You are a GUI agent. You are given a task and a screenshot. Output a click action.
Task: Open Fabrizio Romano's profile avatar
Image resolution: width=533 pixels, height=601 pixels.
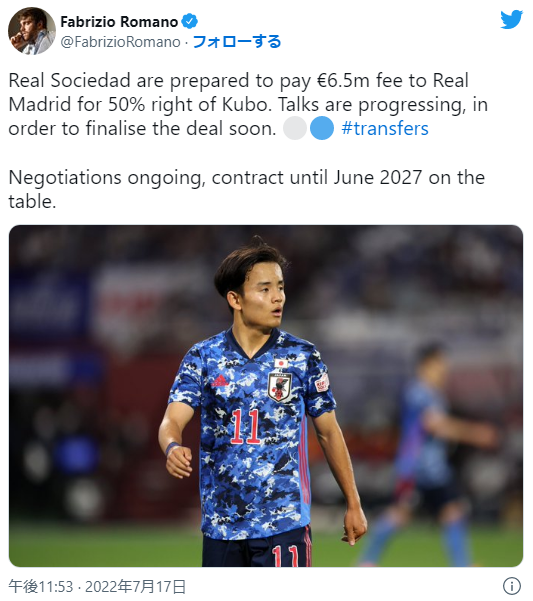[32, 31]
